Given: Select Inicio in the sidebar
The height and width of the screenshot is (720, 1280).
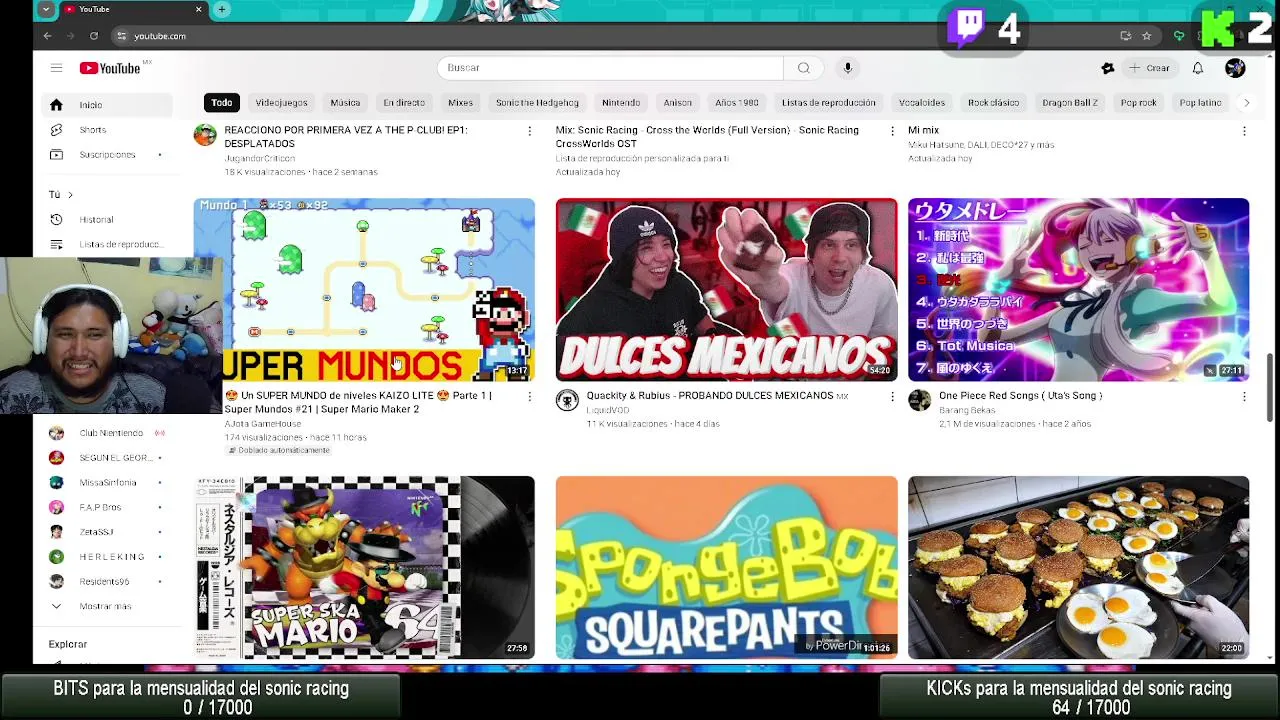Looking at the screenshot, I should tap(108, 105).
